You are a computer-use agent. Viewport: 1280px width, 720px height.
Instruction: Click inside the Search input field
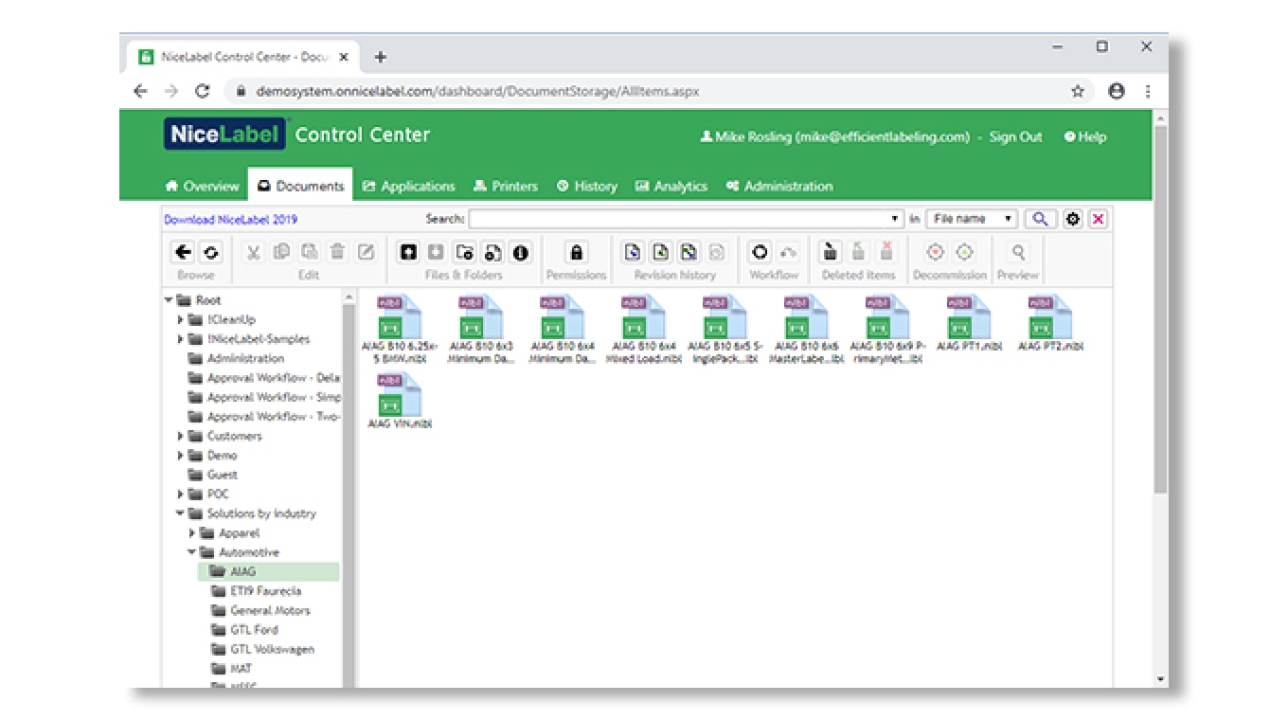[x=680, y=219]
